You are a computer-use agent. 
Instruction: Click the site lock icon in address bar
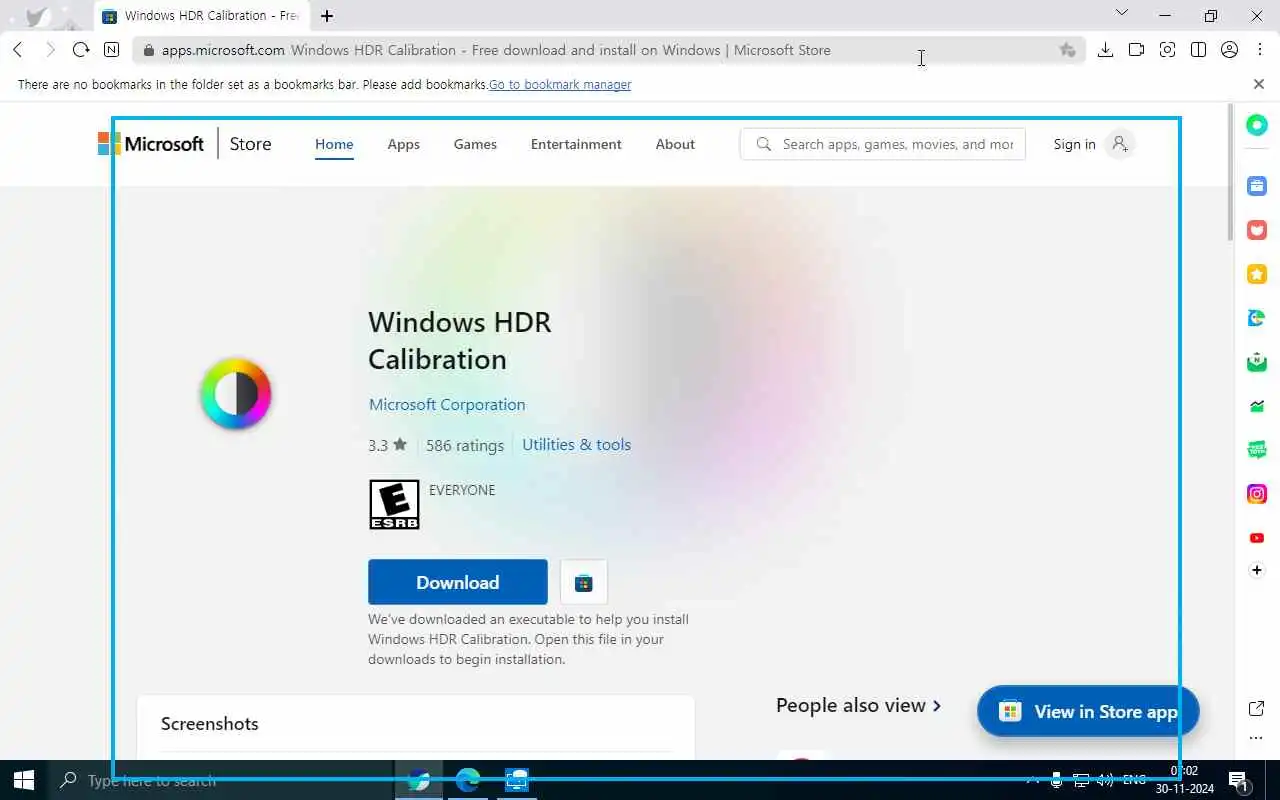(148, 50)
